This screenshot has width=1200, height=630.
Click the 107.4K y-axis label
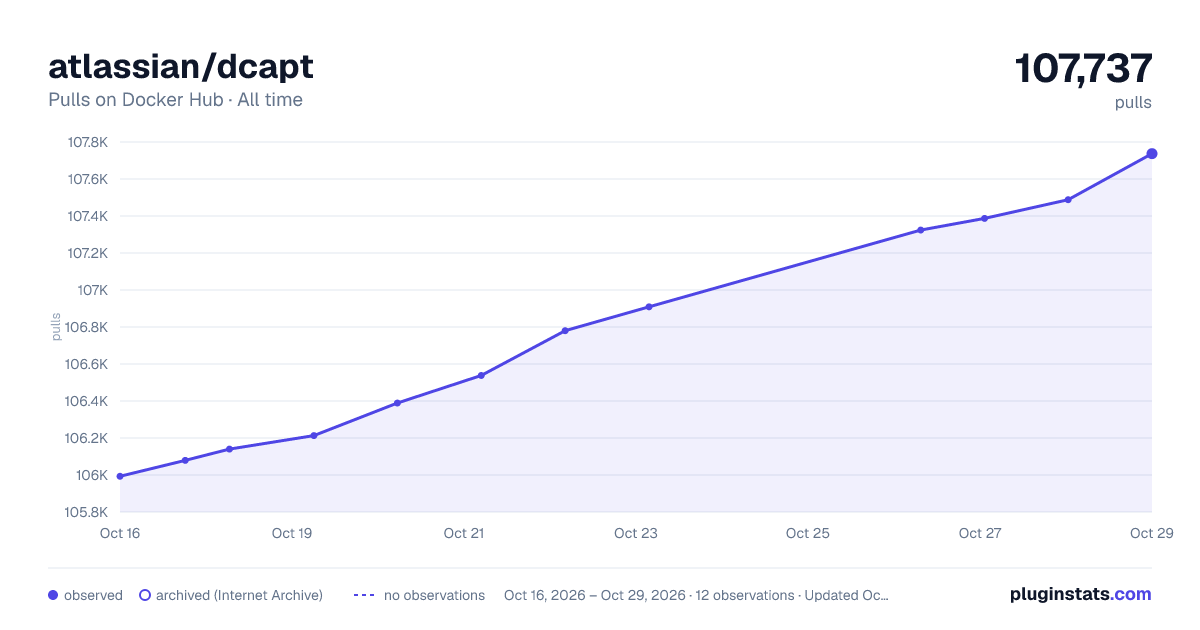coord(87,216)
